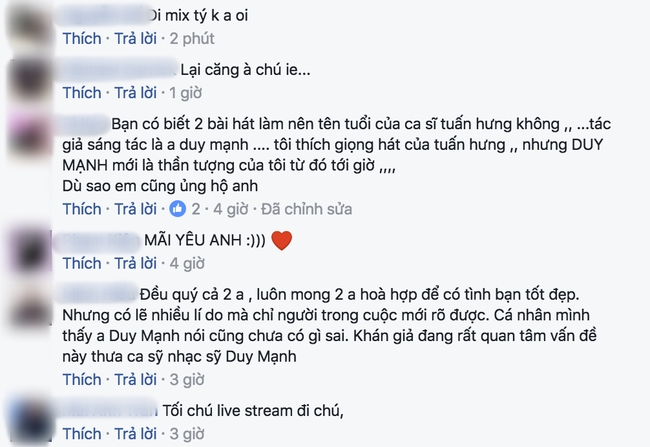650x447 pixels.
Task: Reply to the comment about tuấn hưng songs
Action: pos(136,209)
